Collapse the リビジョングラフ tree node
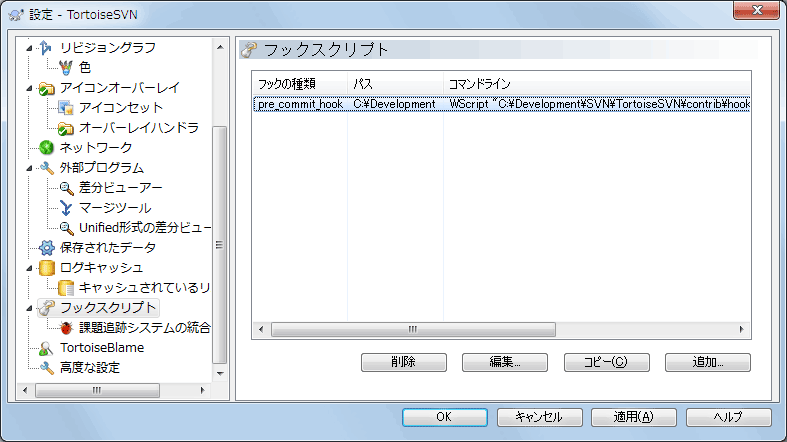 click(x=29, y=48)
